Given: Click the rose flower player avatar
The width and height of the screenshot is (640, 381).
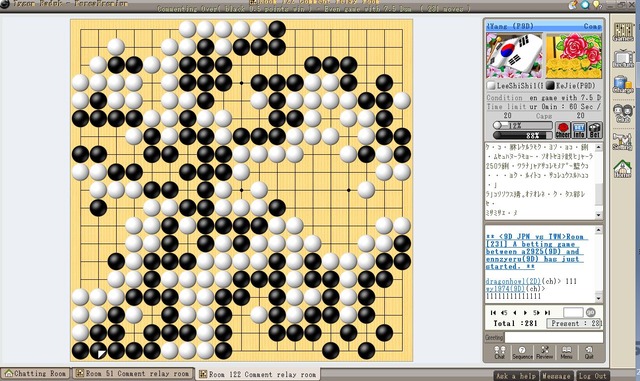Looking at the screenshot, I should pyautogui.click(x=573, y=56).
